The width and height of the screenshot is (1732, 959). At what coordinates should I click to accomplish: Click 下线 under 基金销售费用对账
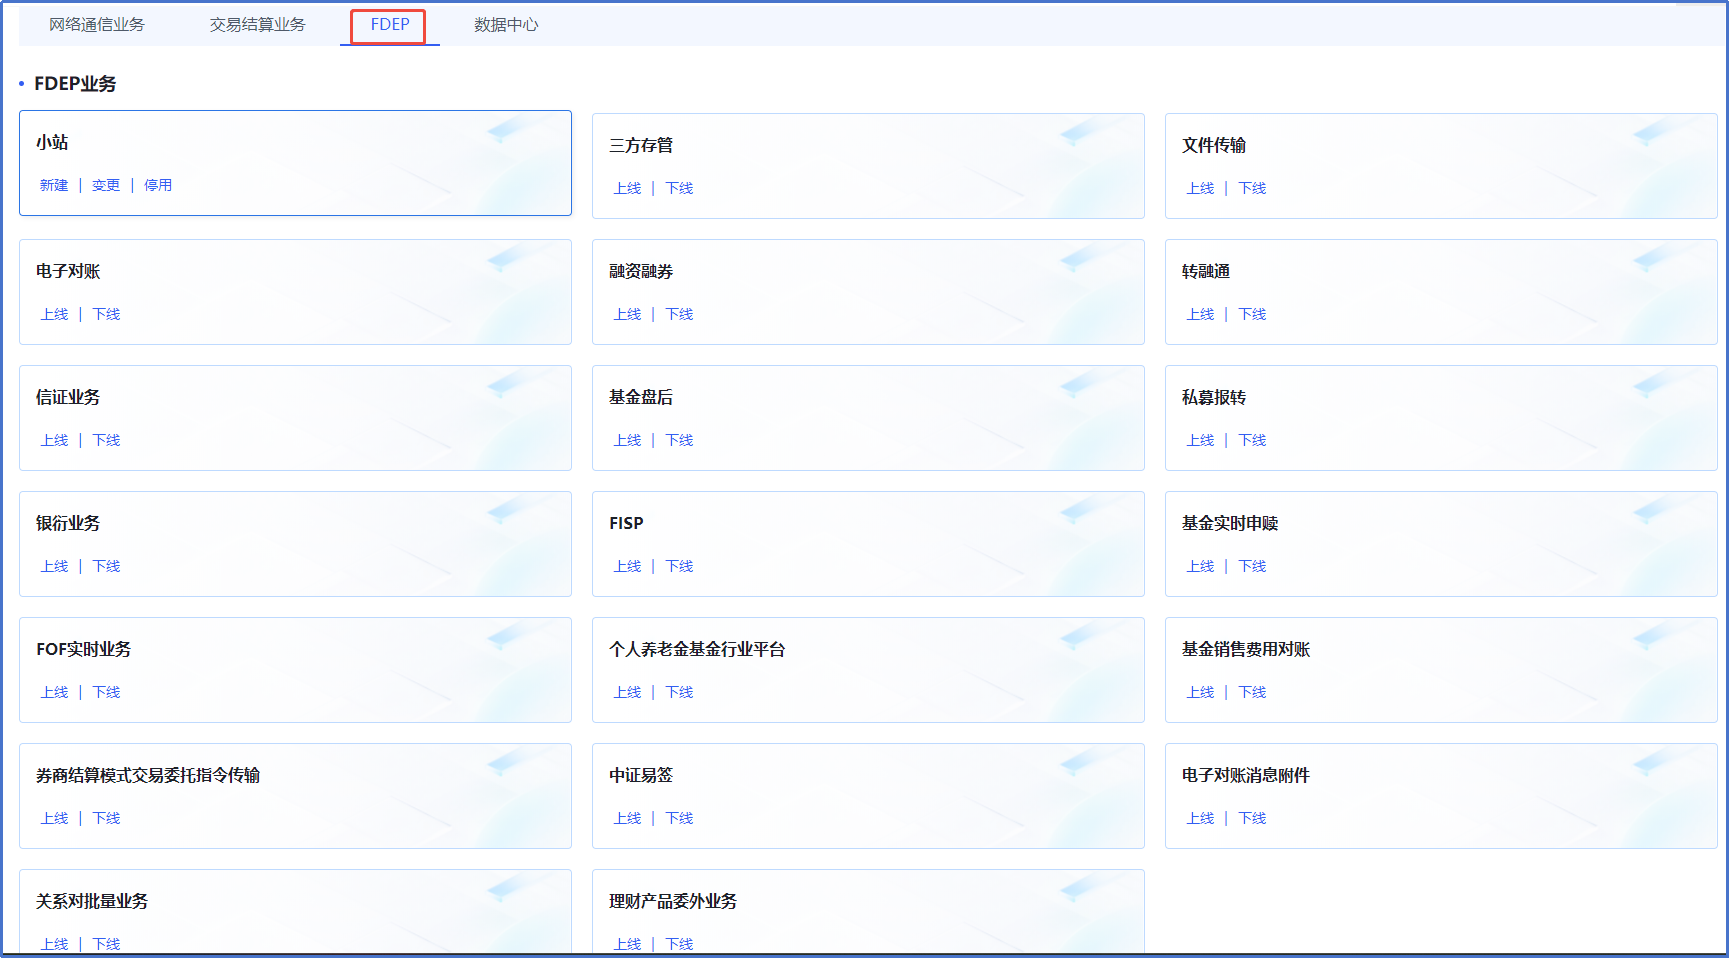click(x=1253, y=692)
